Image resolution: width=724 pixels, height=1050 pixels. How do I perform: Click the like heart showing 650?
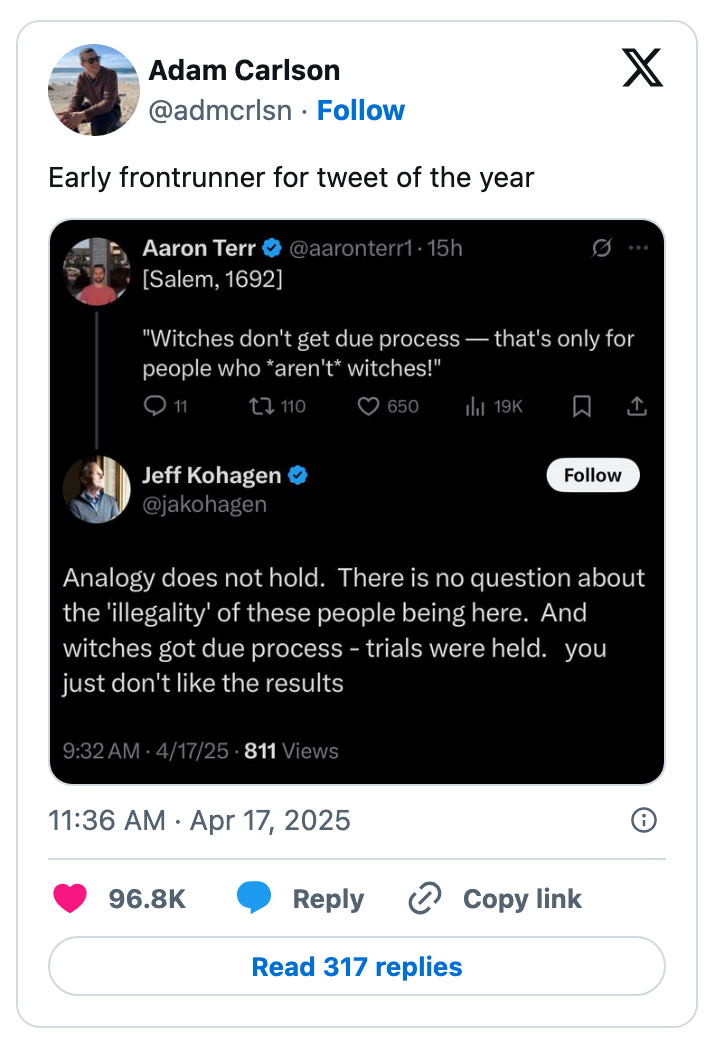[x=369, y=406]
